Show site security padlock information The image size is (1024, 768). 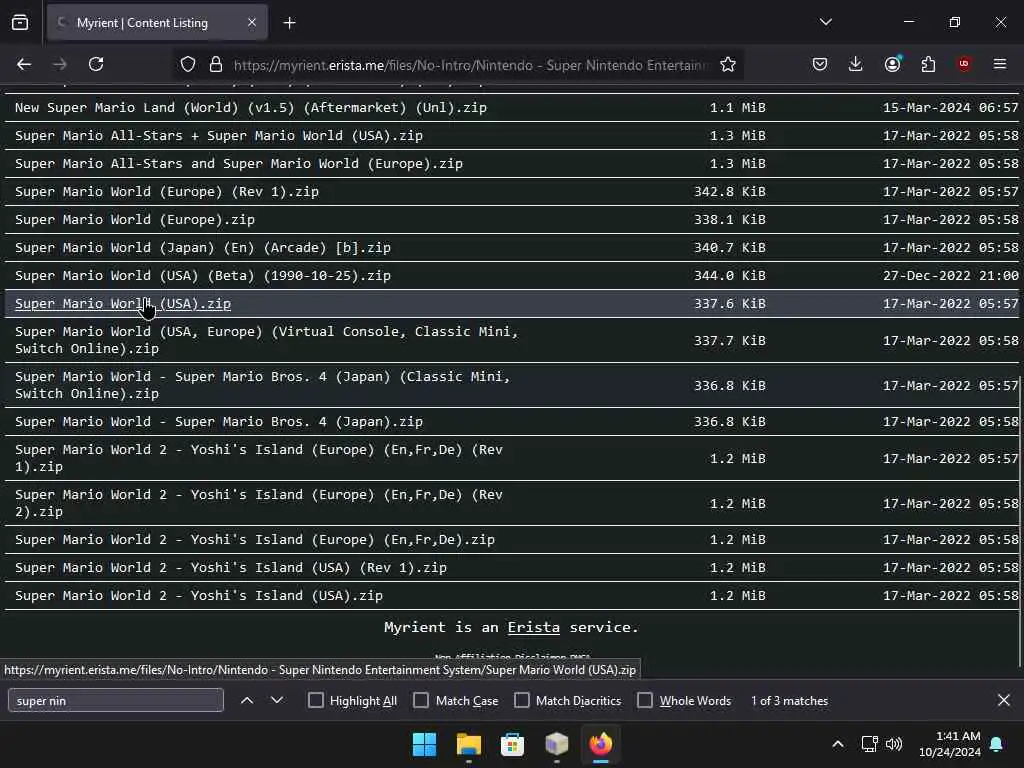click(x=216, y=65)
